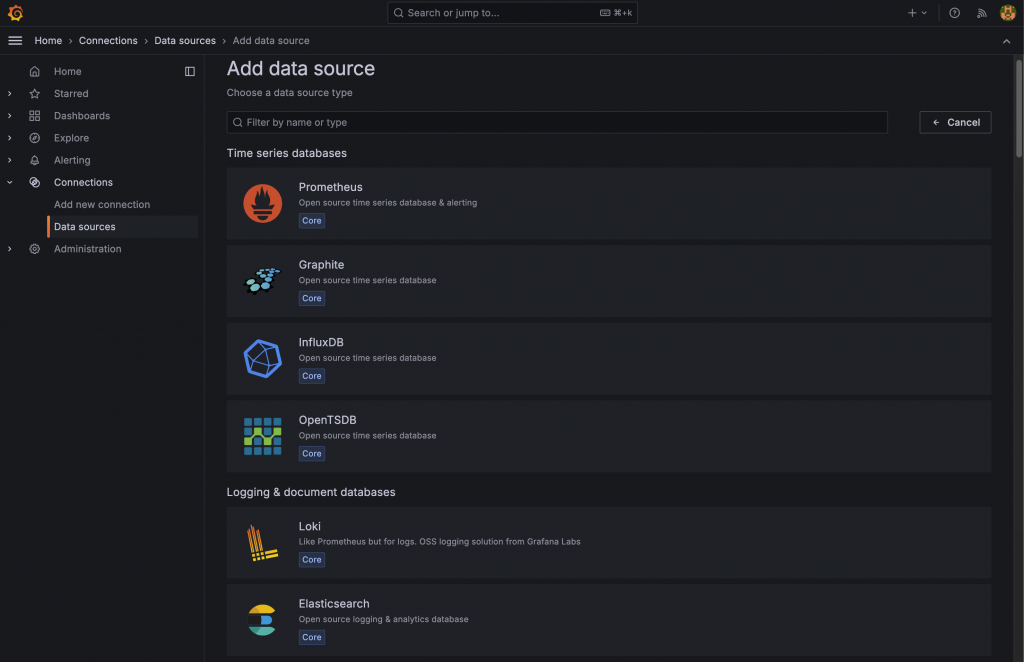Go to Administration in sidebar

click(x=87, y=249)
